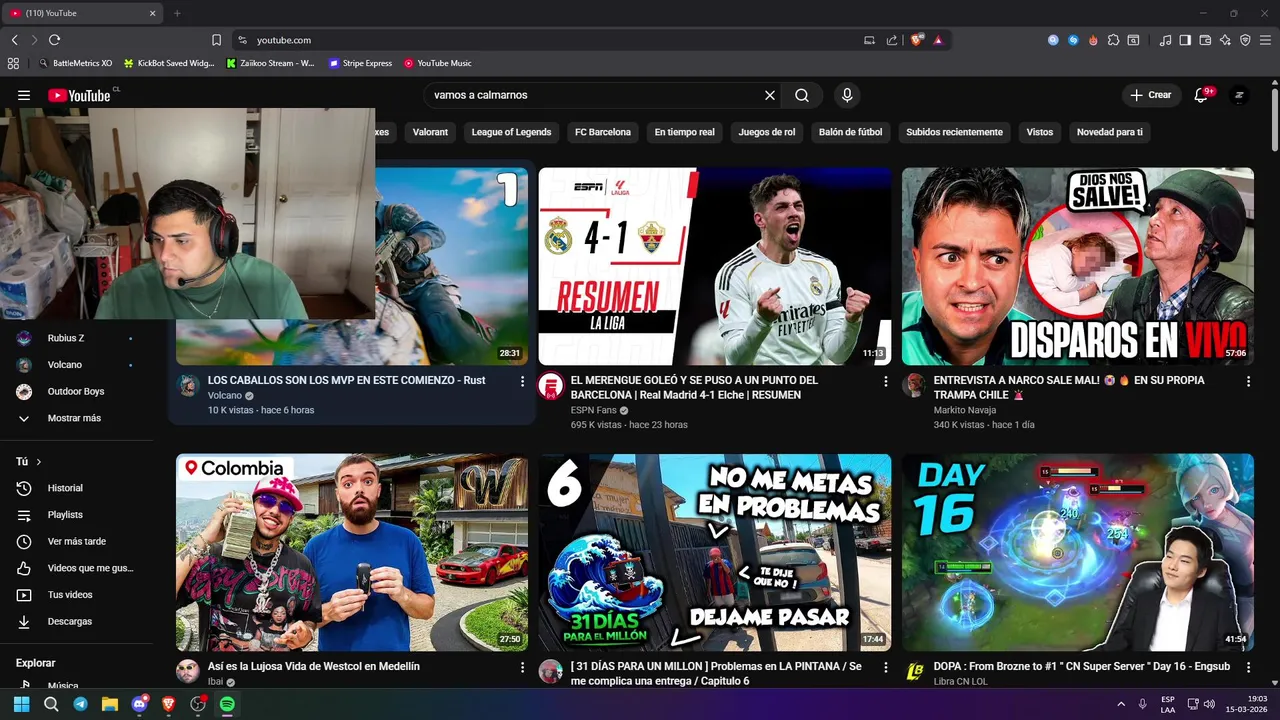Open the Real Madrid 4-1 Elche thumbnail
Screen dimensions: 1280x720
point(715,266)
